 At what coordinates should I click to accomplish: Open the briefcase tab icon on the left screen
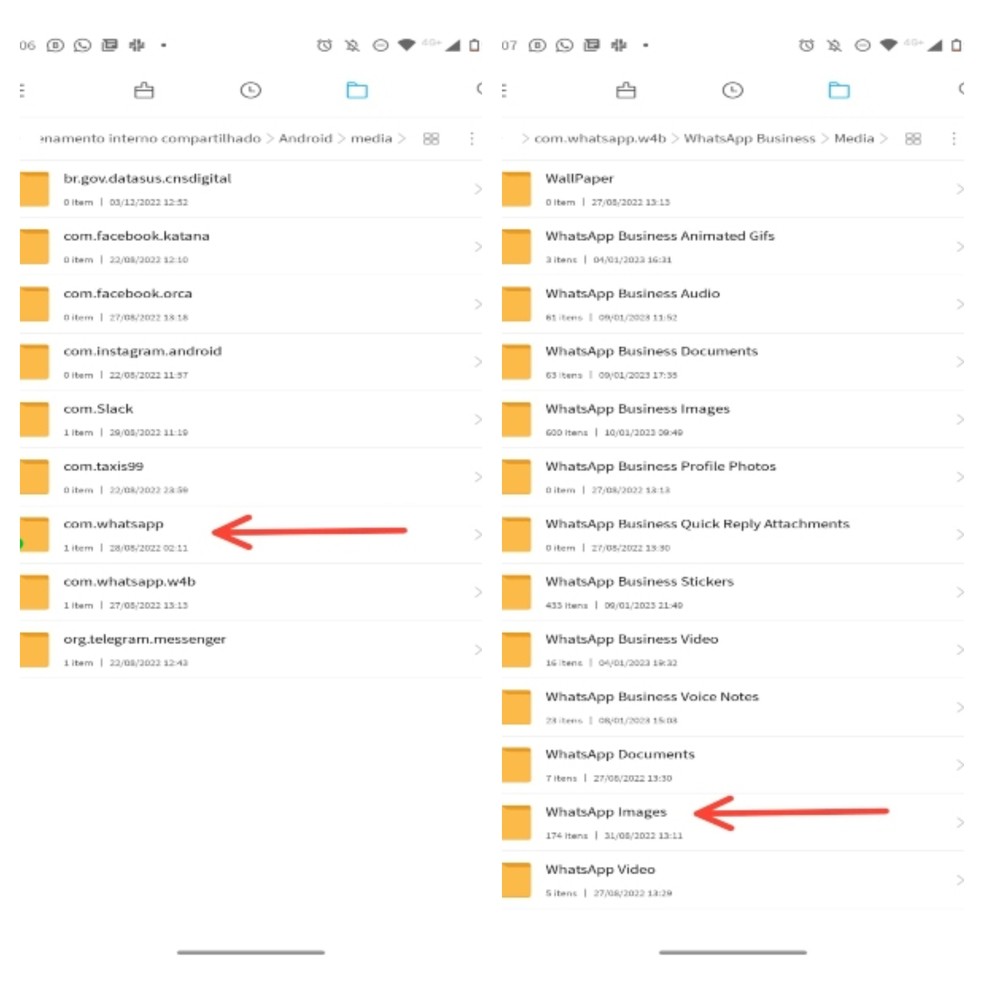[x=144, y=90]
